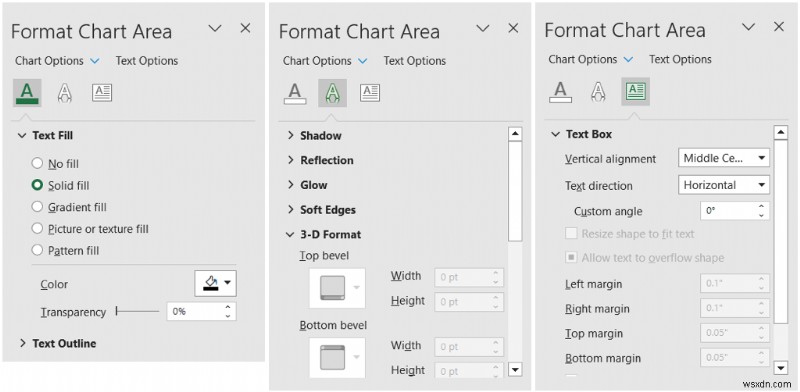Select Textbox icon in left pane
This screenshot has height=392, width=800.
pyautogui.click(x=102, y=93)
